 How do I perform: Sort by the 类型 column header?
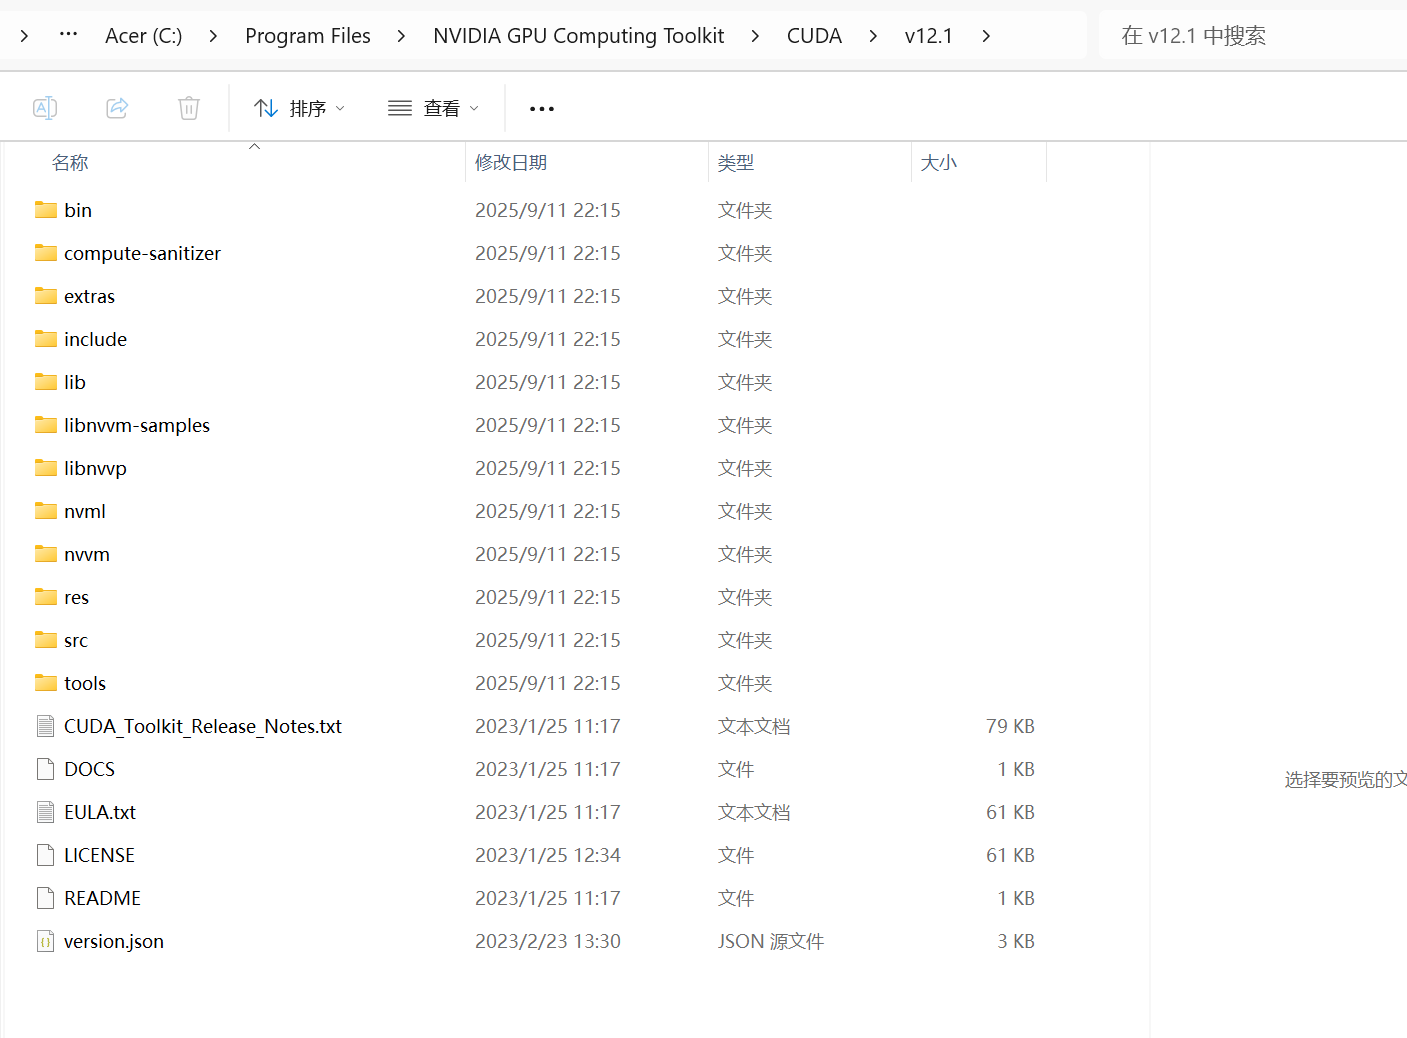click(x=736, y=163)
